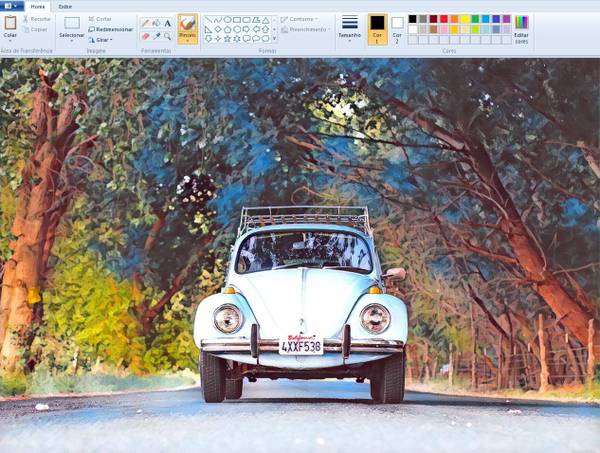
Task: Pick the down arrow shape
Action: click(208, 39)
